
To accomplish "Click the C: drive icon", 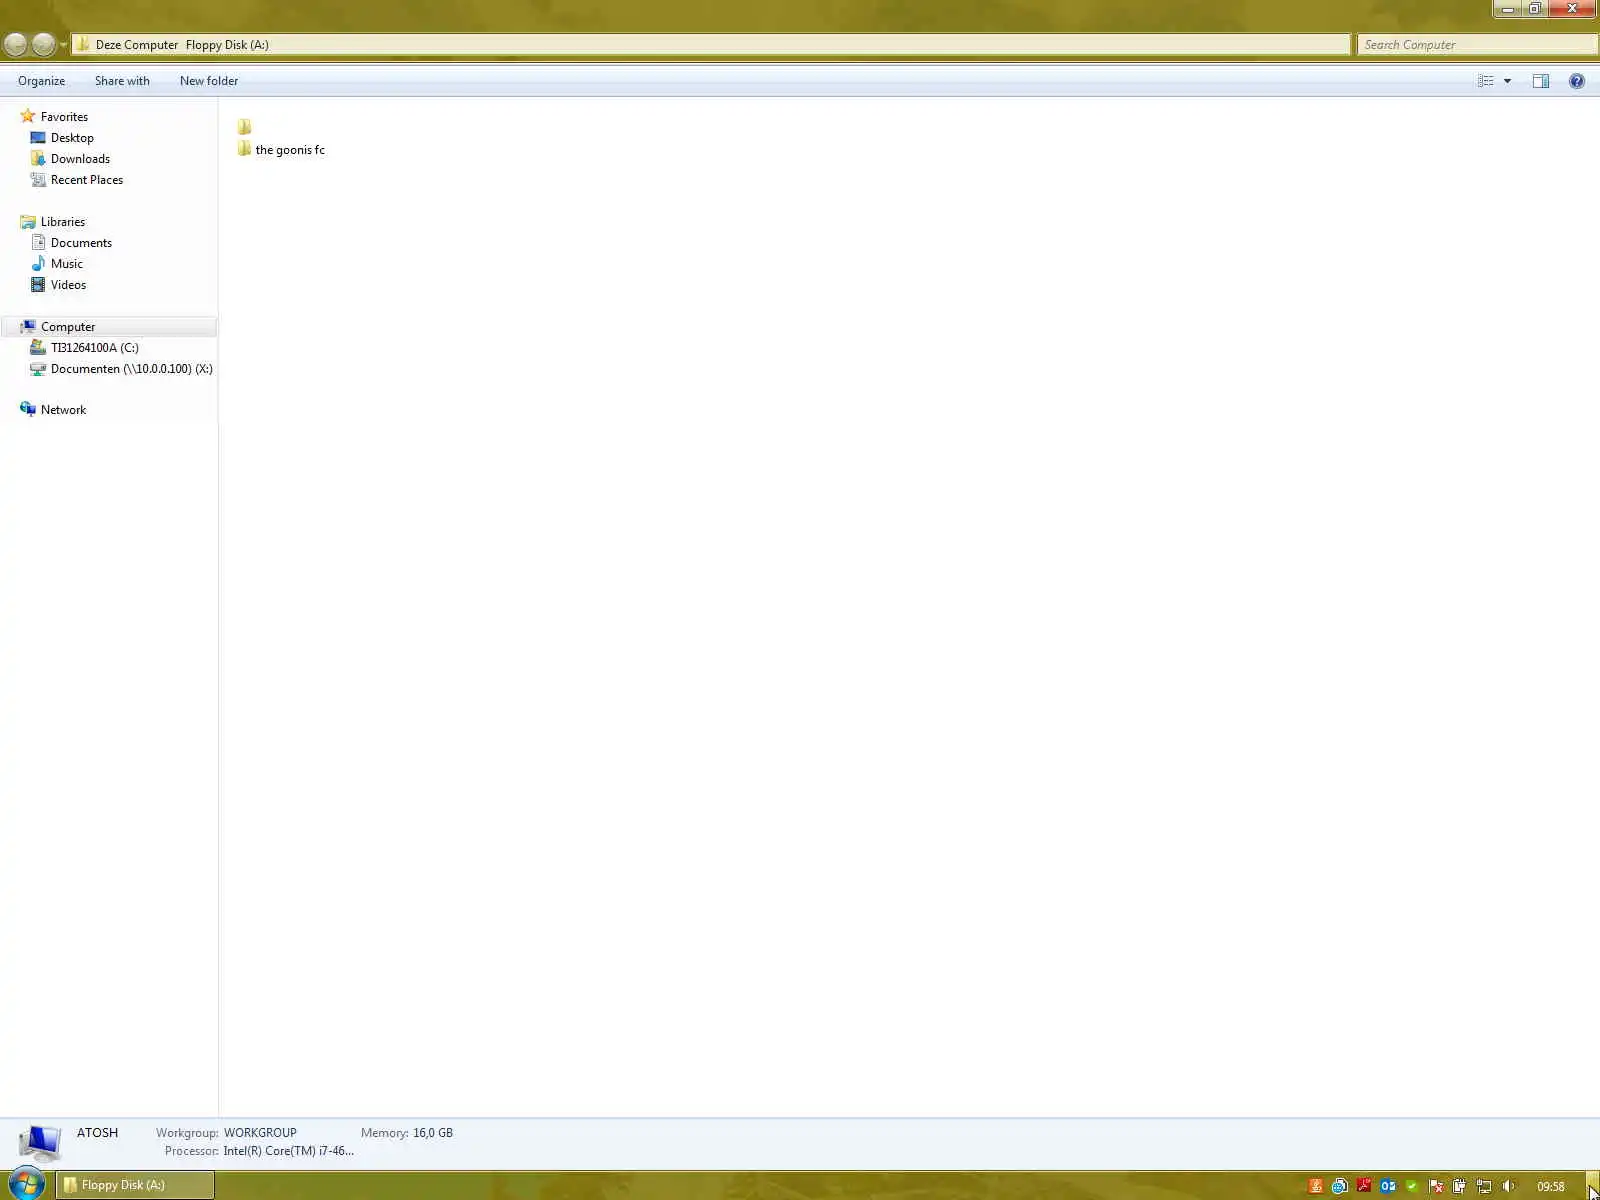I will (38, 347).
